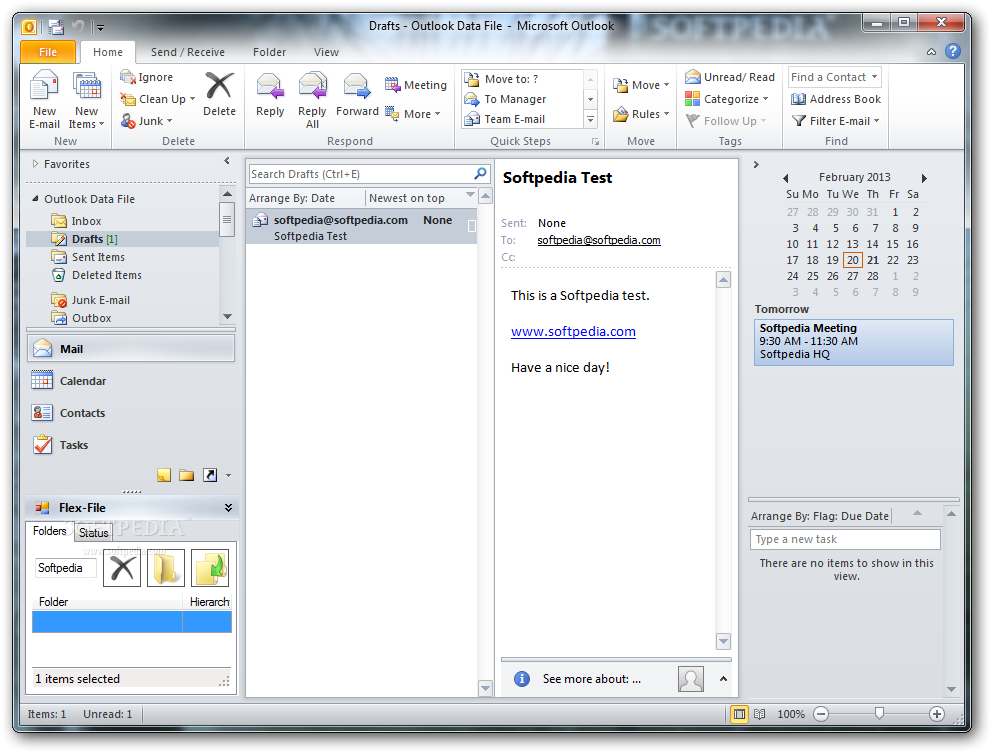
Task: Click Flex-File yellow folder icon
Action: pyautogui.click(x=165, y=568)
